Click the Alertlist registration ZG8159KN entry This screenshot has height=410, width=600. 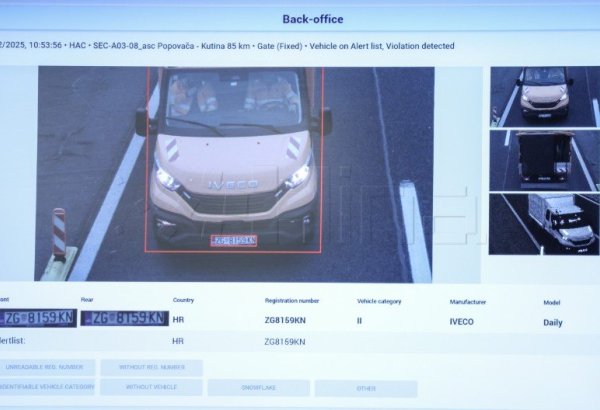click(x=285, y=341)
